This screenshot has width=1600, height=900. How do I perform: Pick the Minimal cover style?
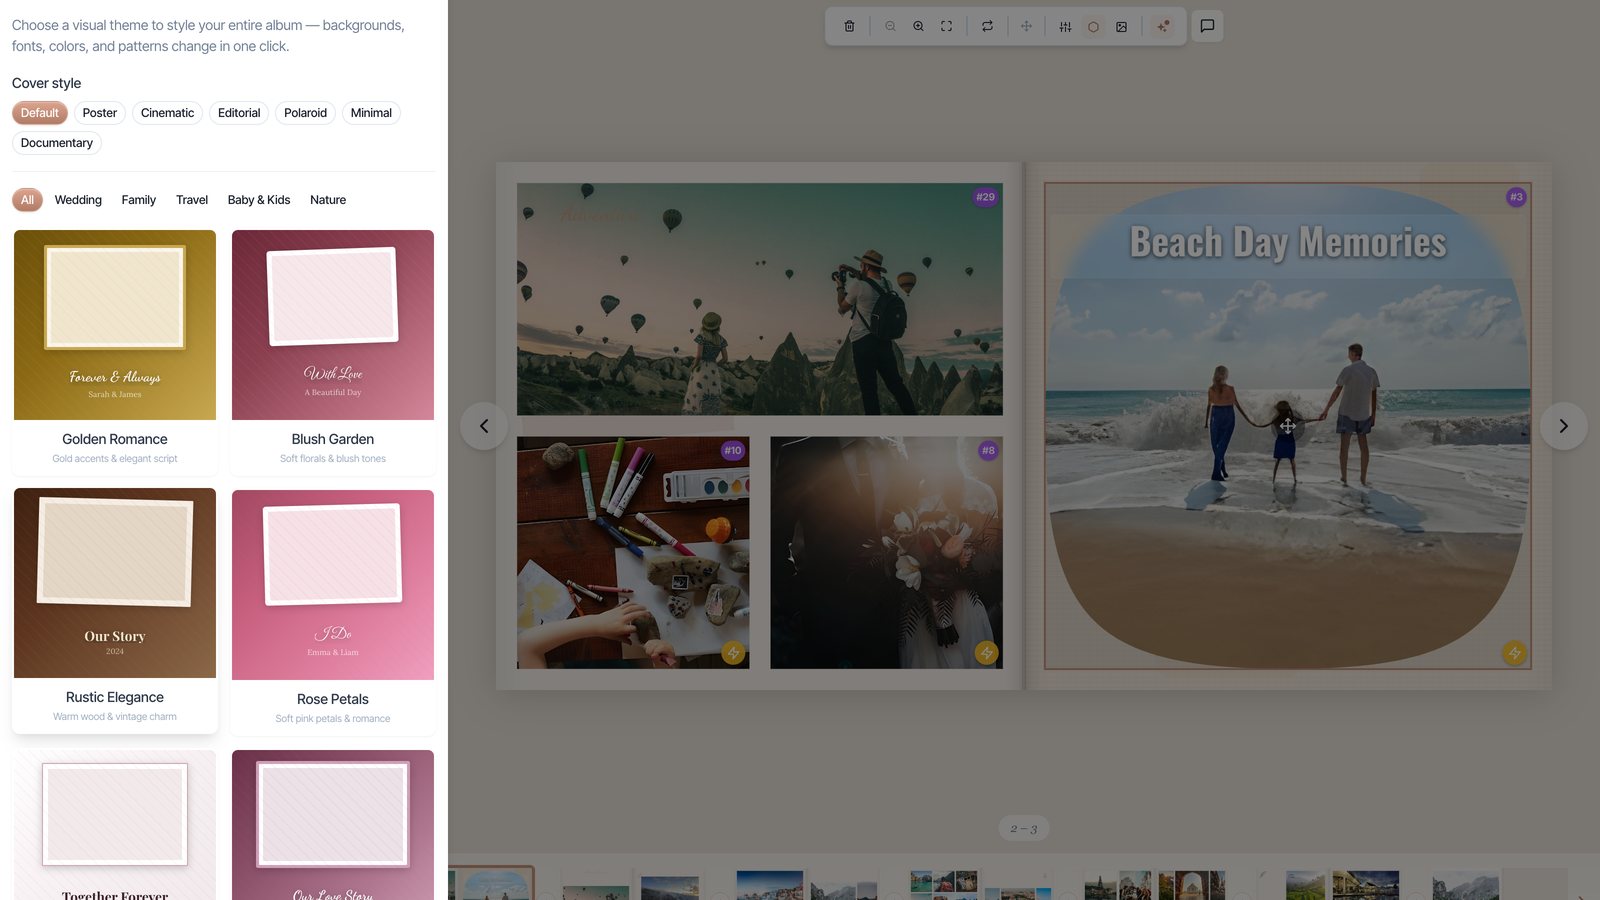pos(371,113)
